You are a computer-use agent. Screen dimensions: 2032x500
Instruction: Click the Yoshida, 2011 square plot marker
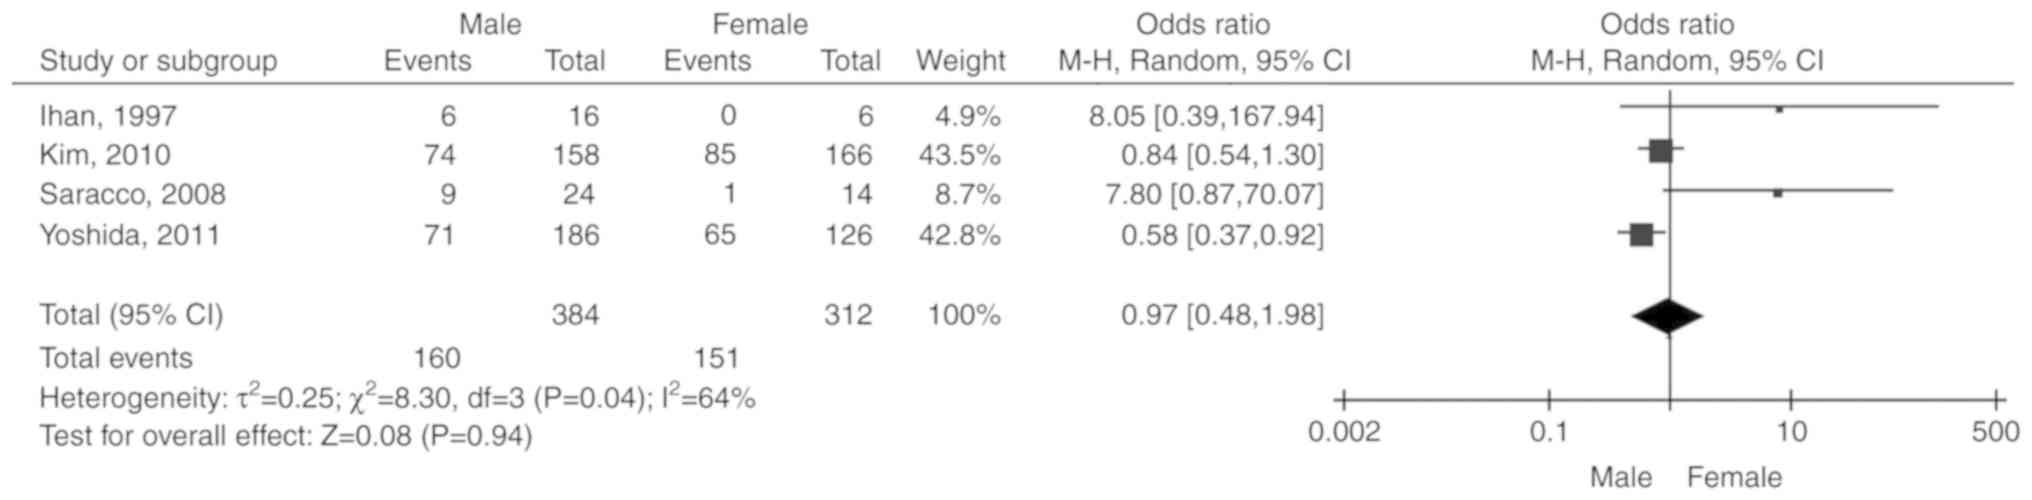coord(1641,235)
